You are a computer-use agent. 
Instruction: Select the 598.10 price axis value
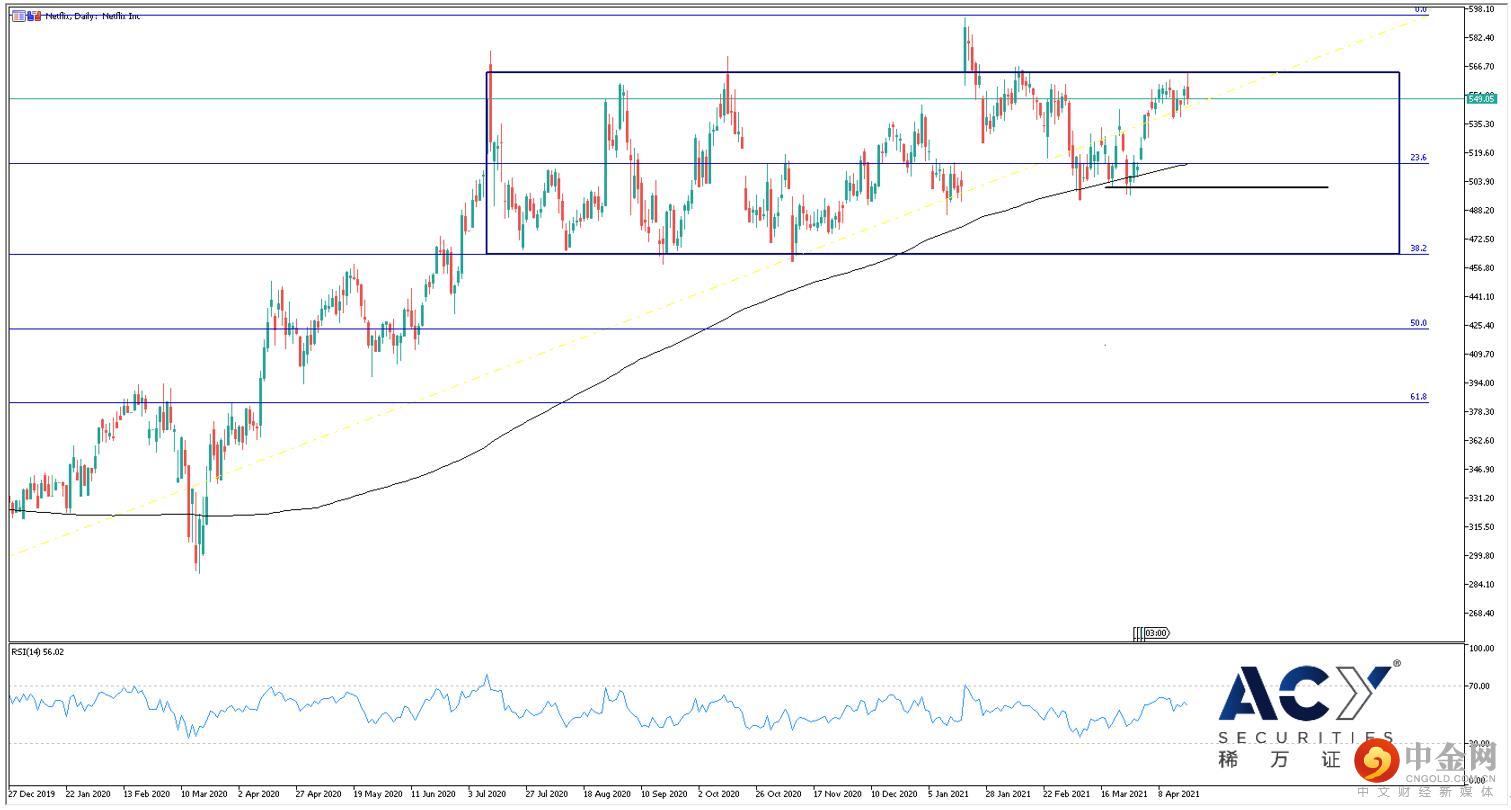1481,9
